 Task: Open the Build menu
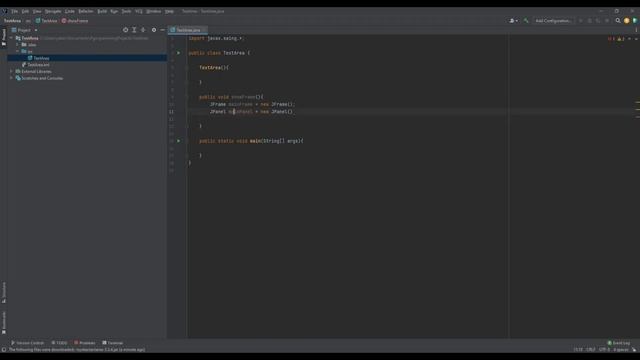[102, 11]
